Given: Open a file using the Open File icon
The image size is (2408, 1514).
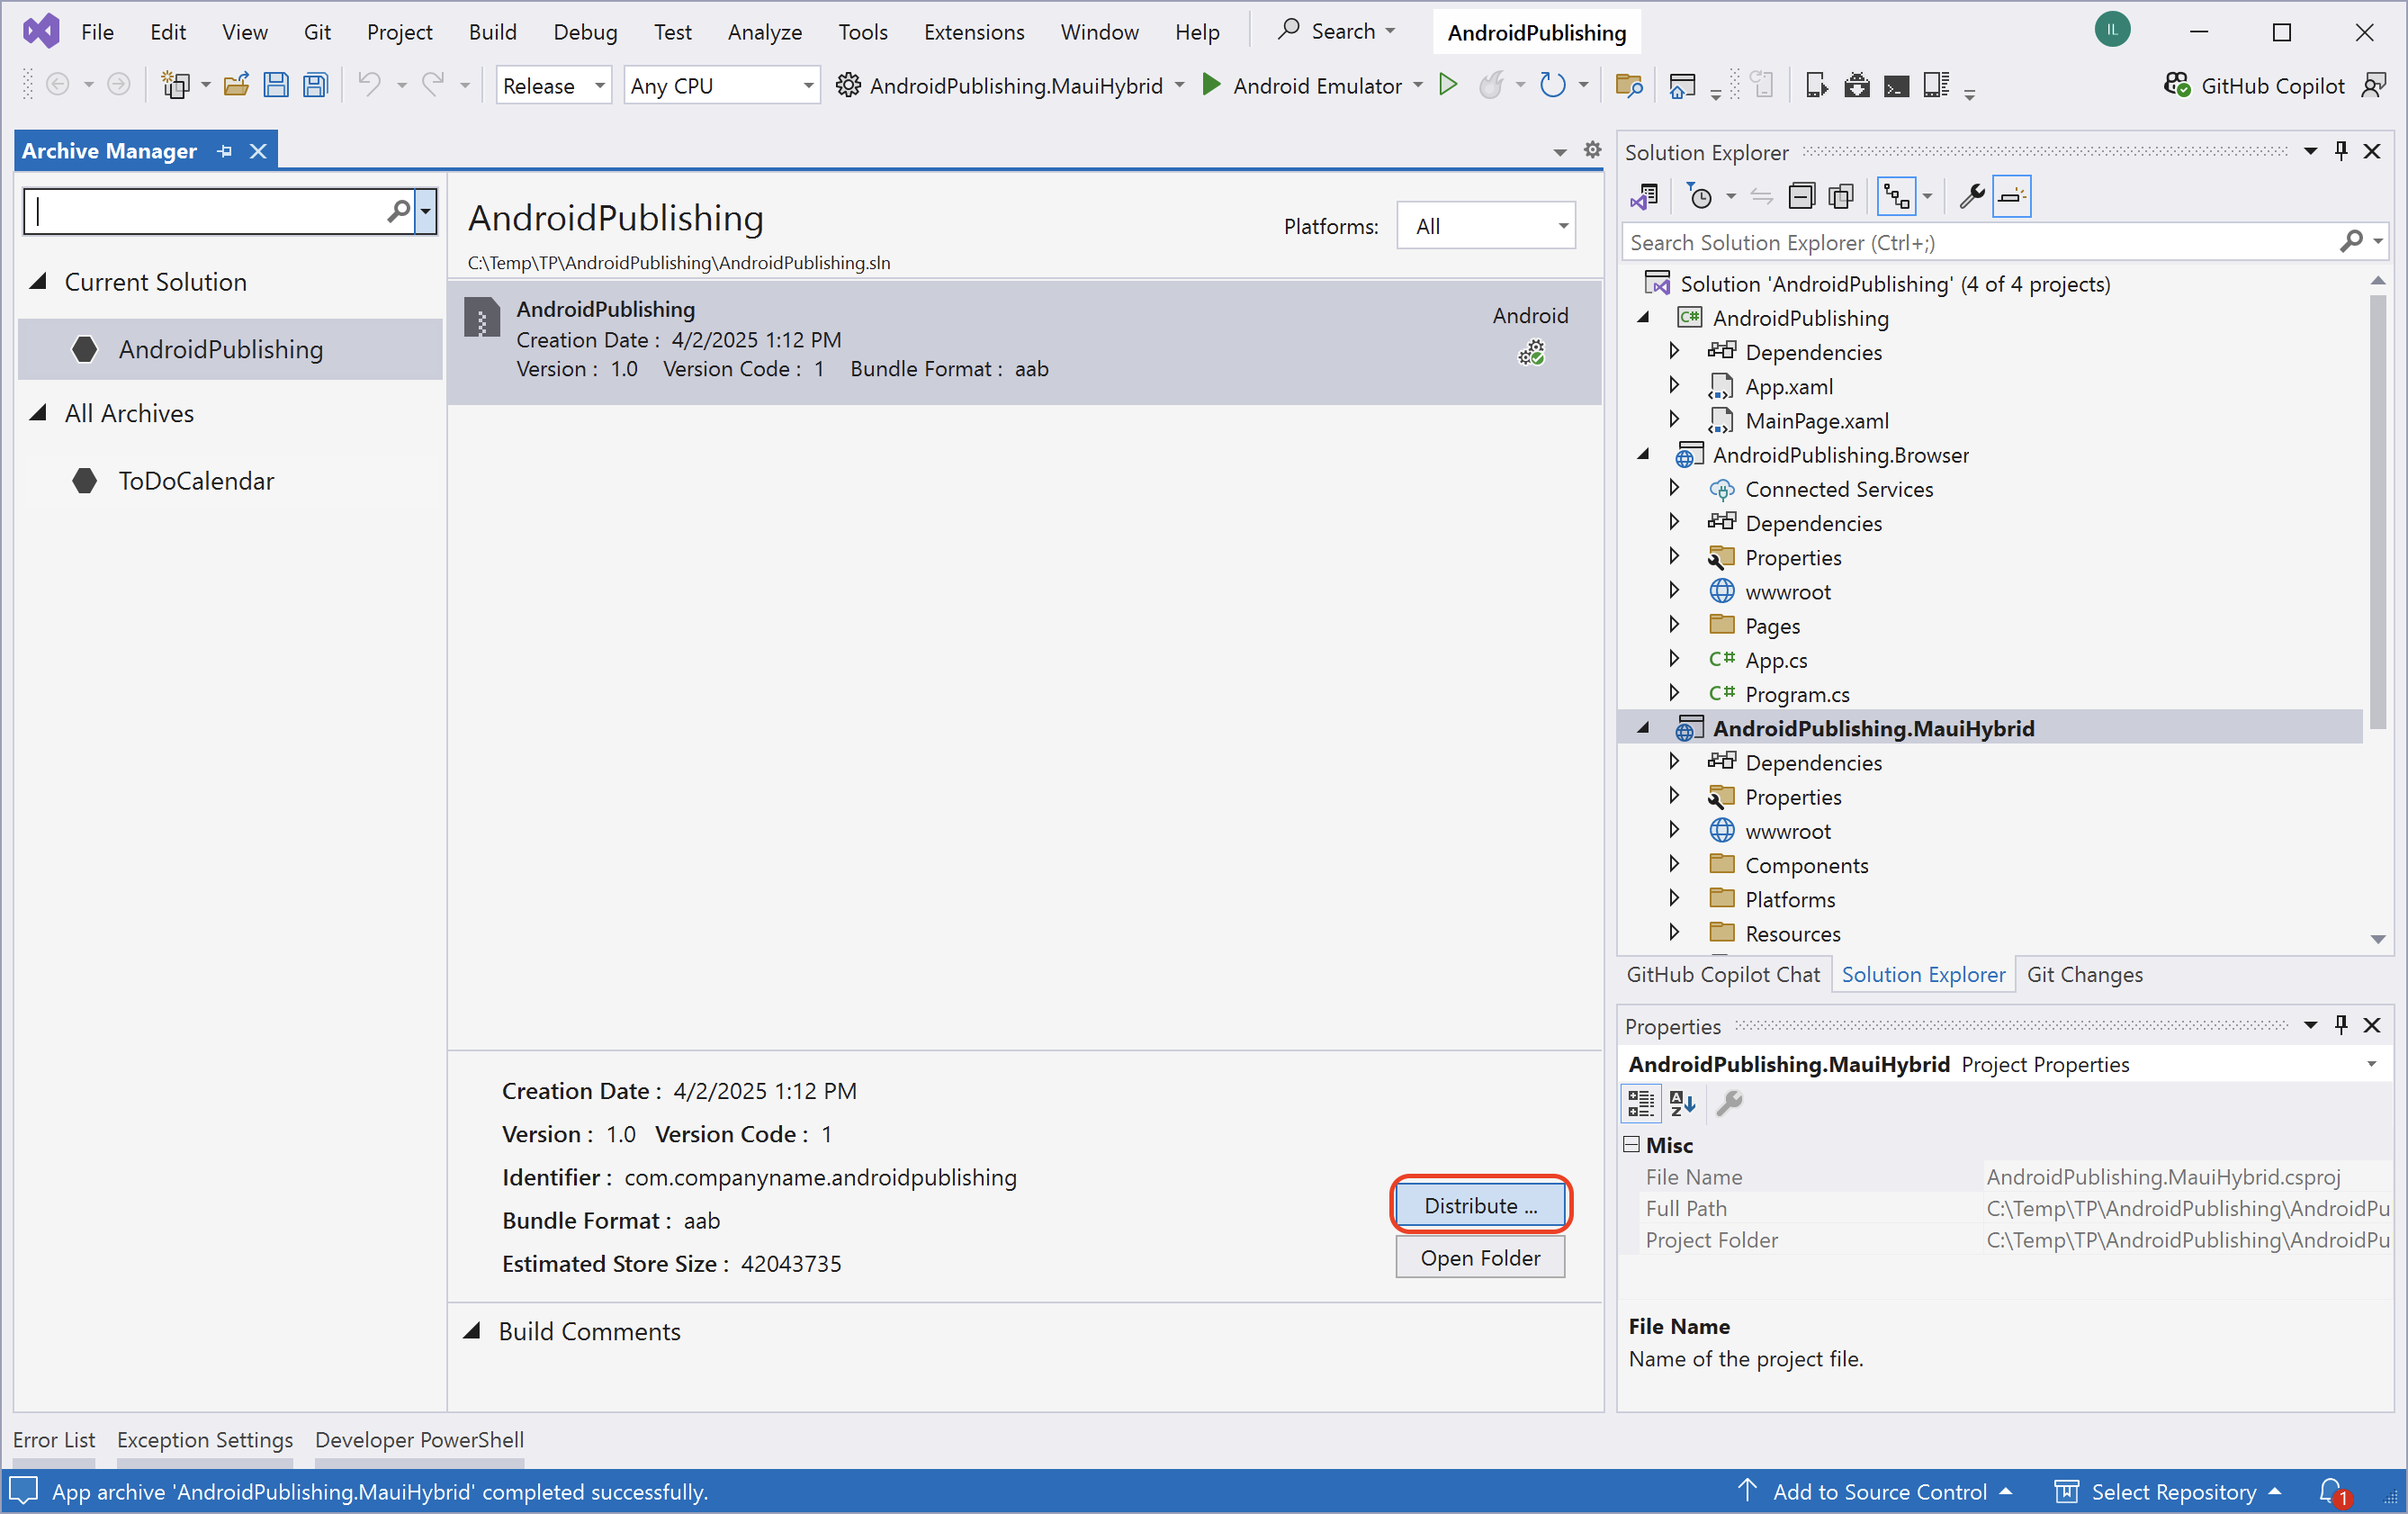Looking at the screenshot, I should pos(236,86).
